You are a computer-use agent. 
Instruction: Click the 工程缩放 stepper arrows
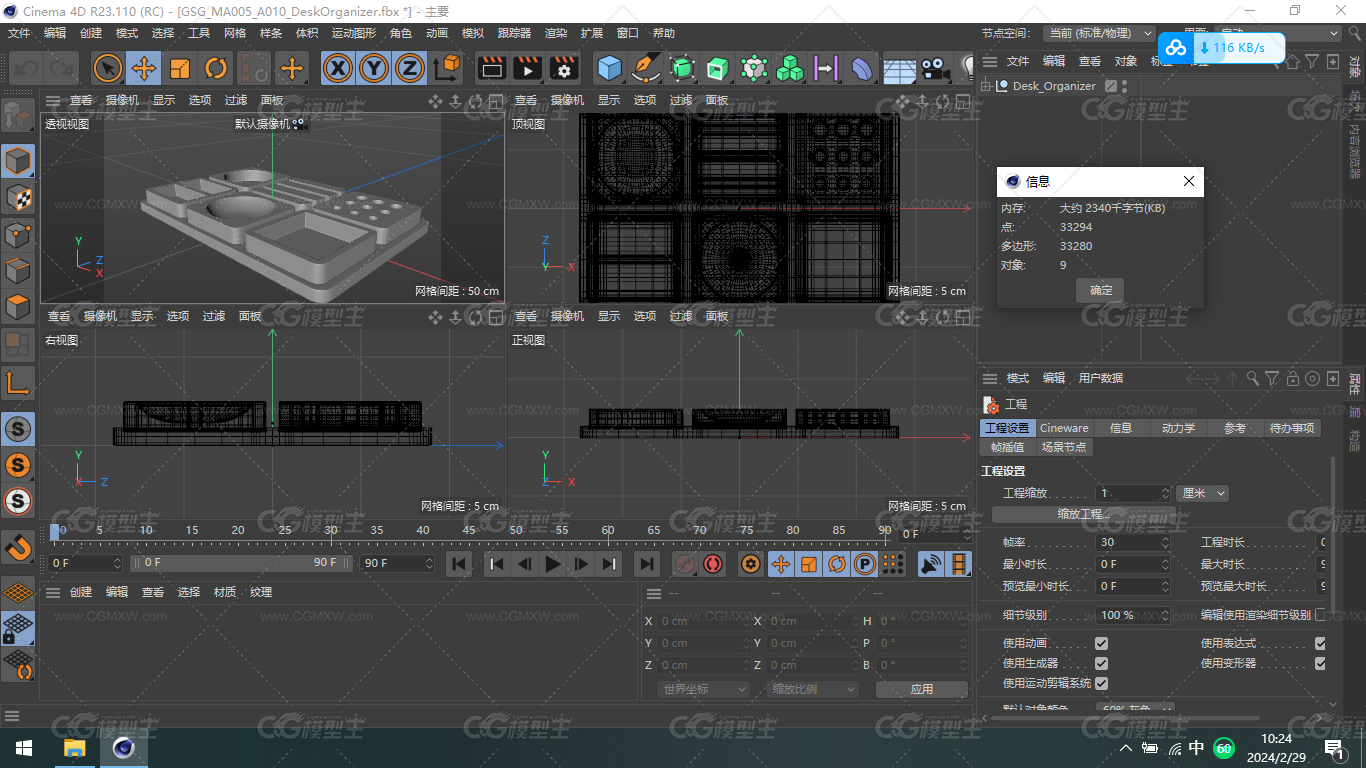[x=1165, y=493]
